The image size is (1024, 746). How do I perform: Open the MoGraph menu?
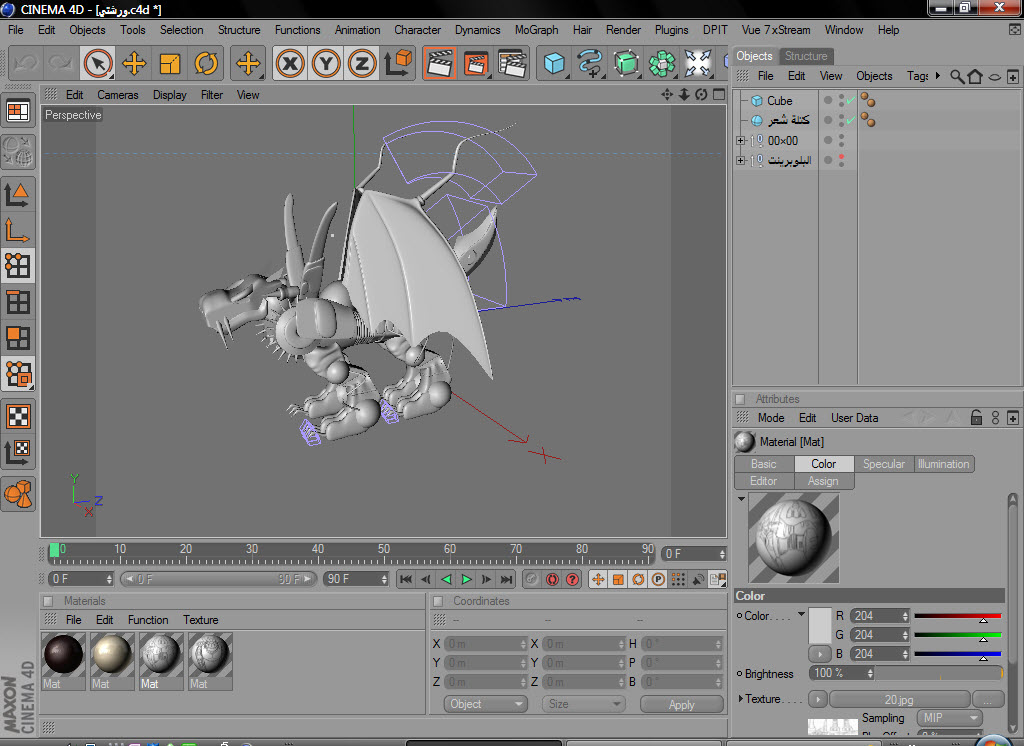tap(536, 30)
